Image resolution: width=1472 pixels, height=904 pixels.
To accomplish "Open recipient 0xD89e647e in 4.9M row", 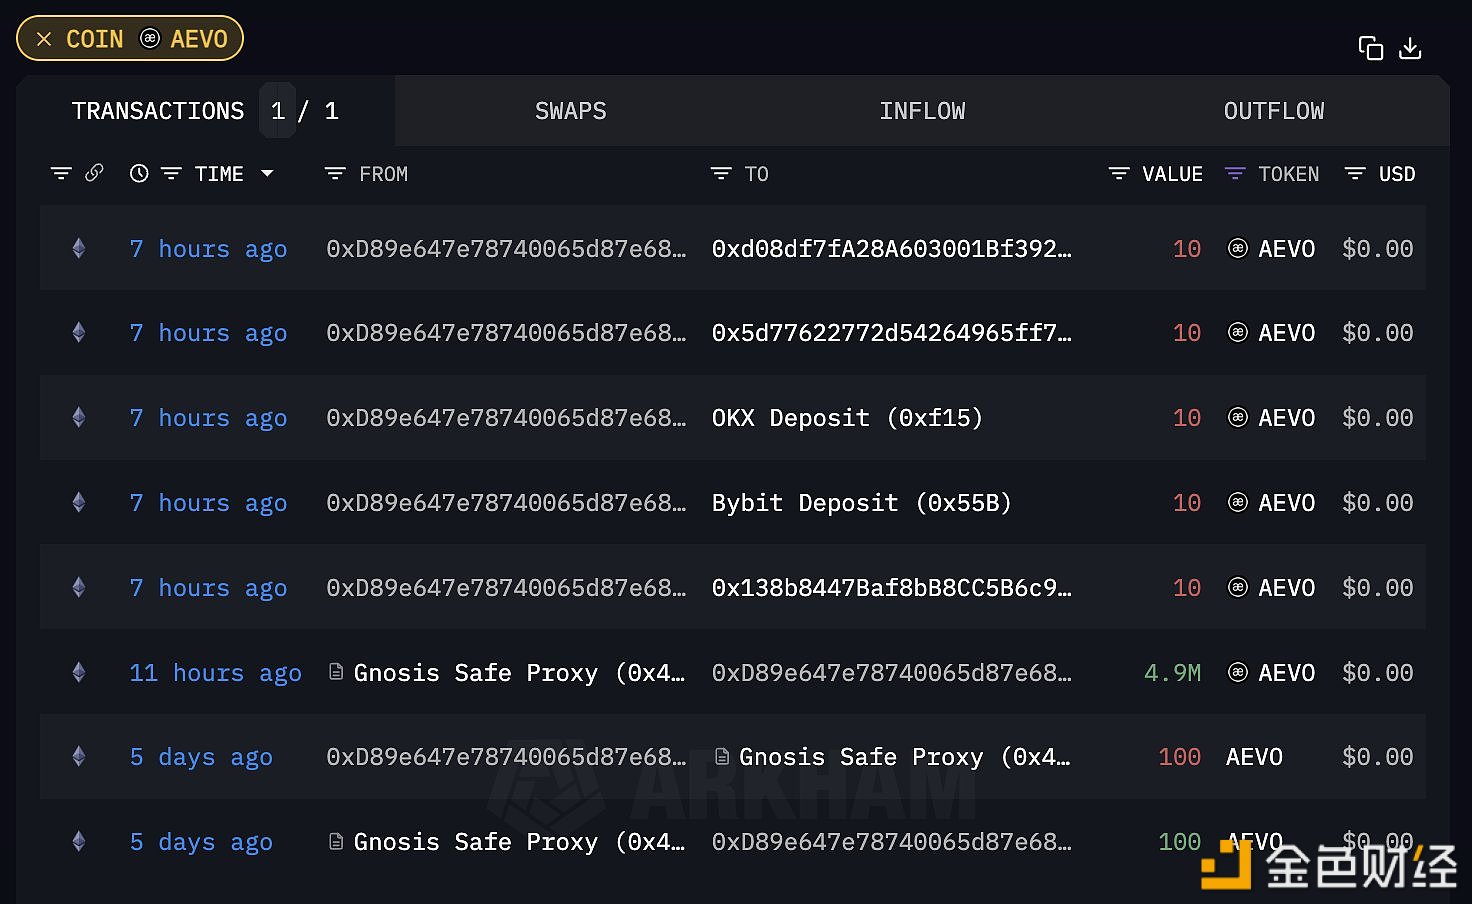I will coord(891,673).
